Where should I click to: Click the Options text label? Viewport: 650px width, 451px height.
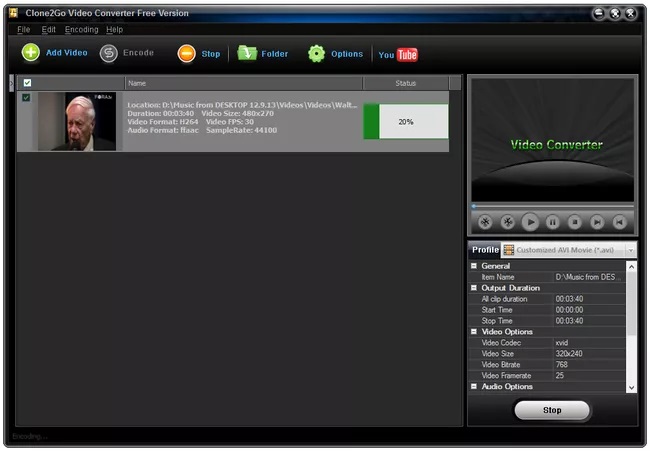tap(347, 54)
